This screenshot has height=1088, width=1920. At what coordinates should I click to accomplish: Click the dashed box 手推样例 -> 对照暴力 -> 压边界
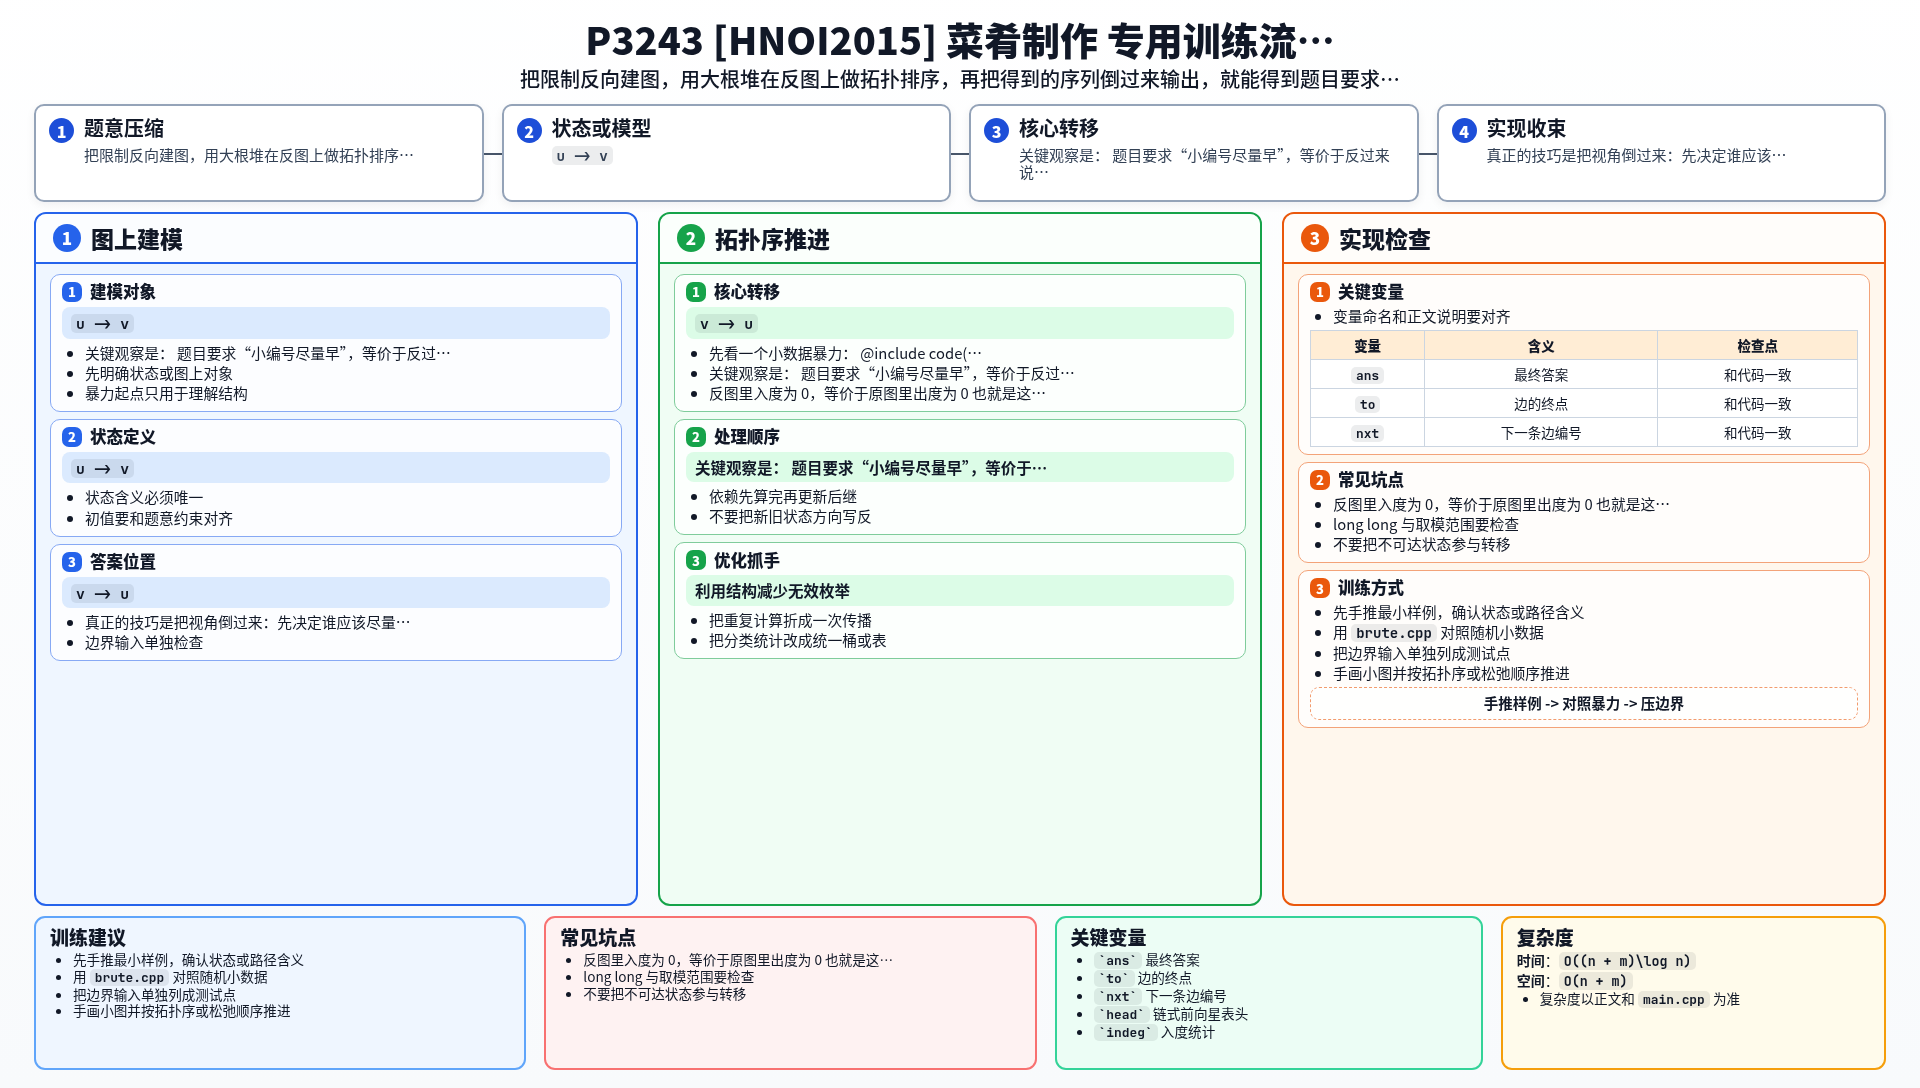tap(1584, 704)
